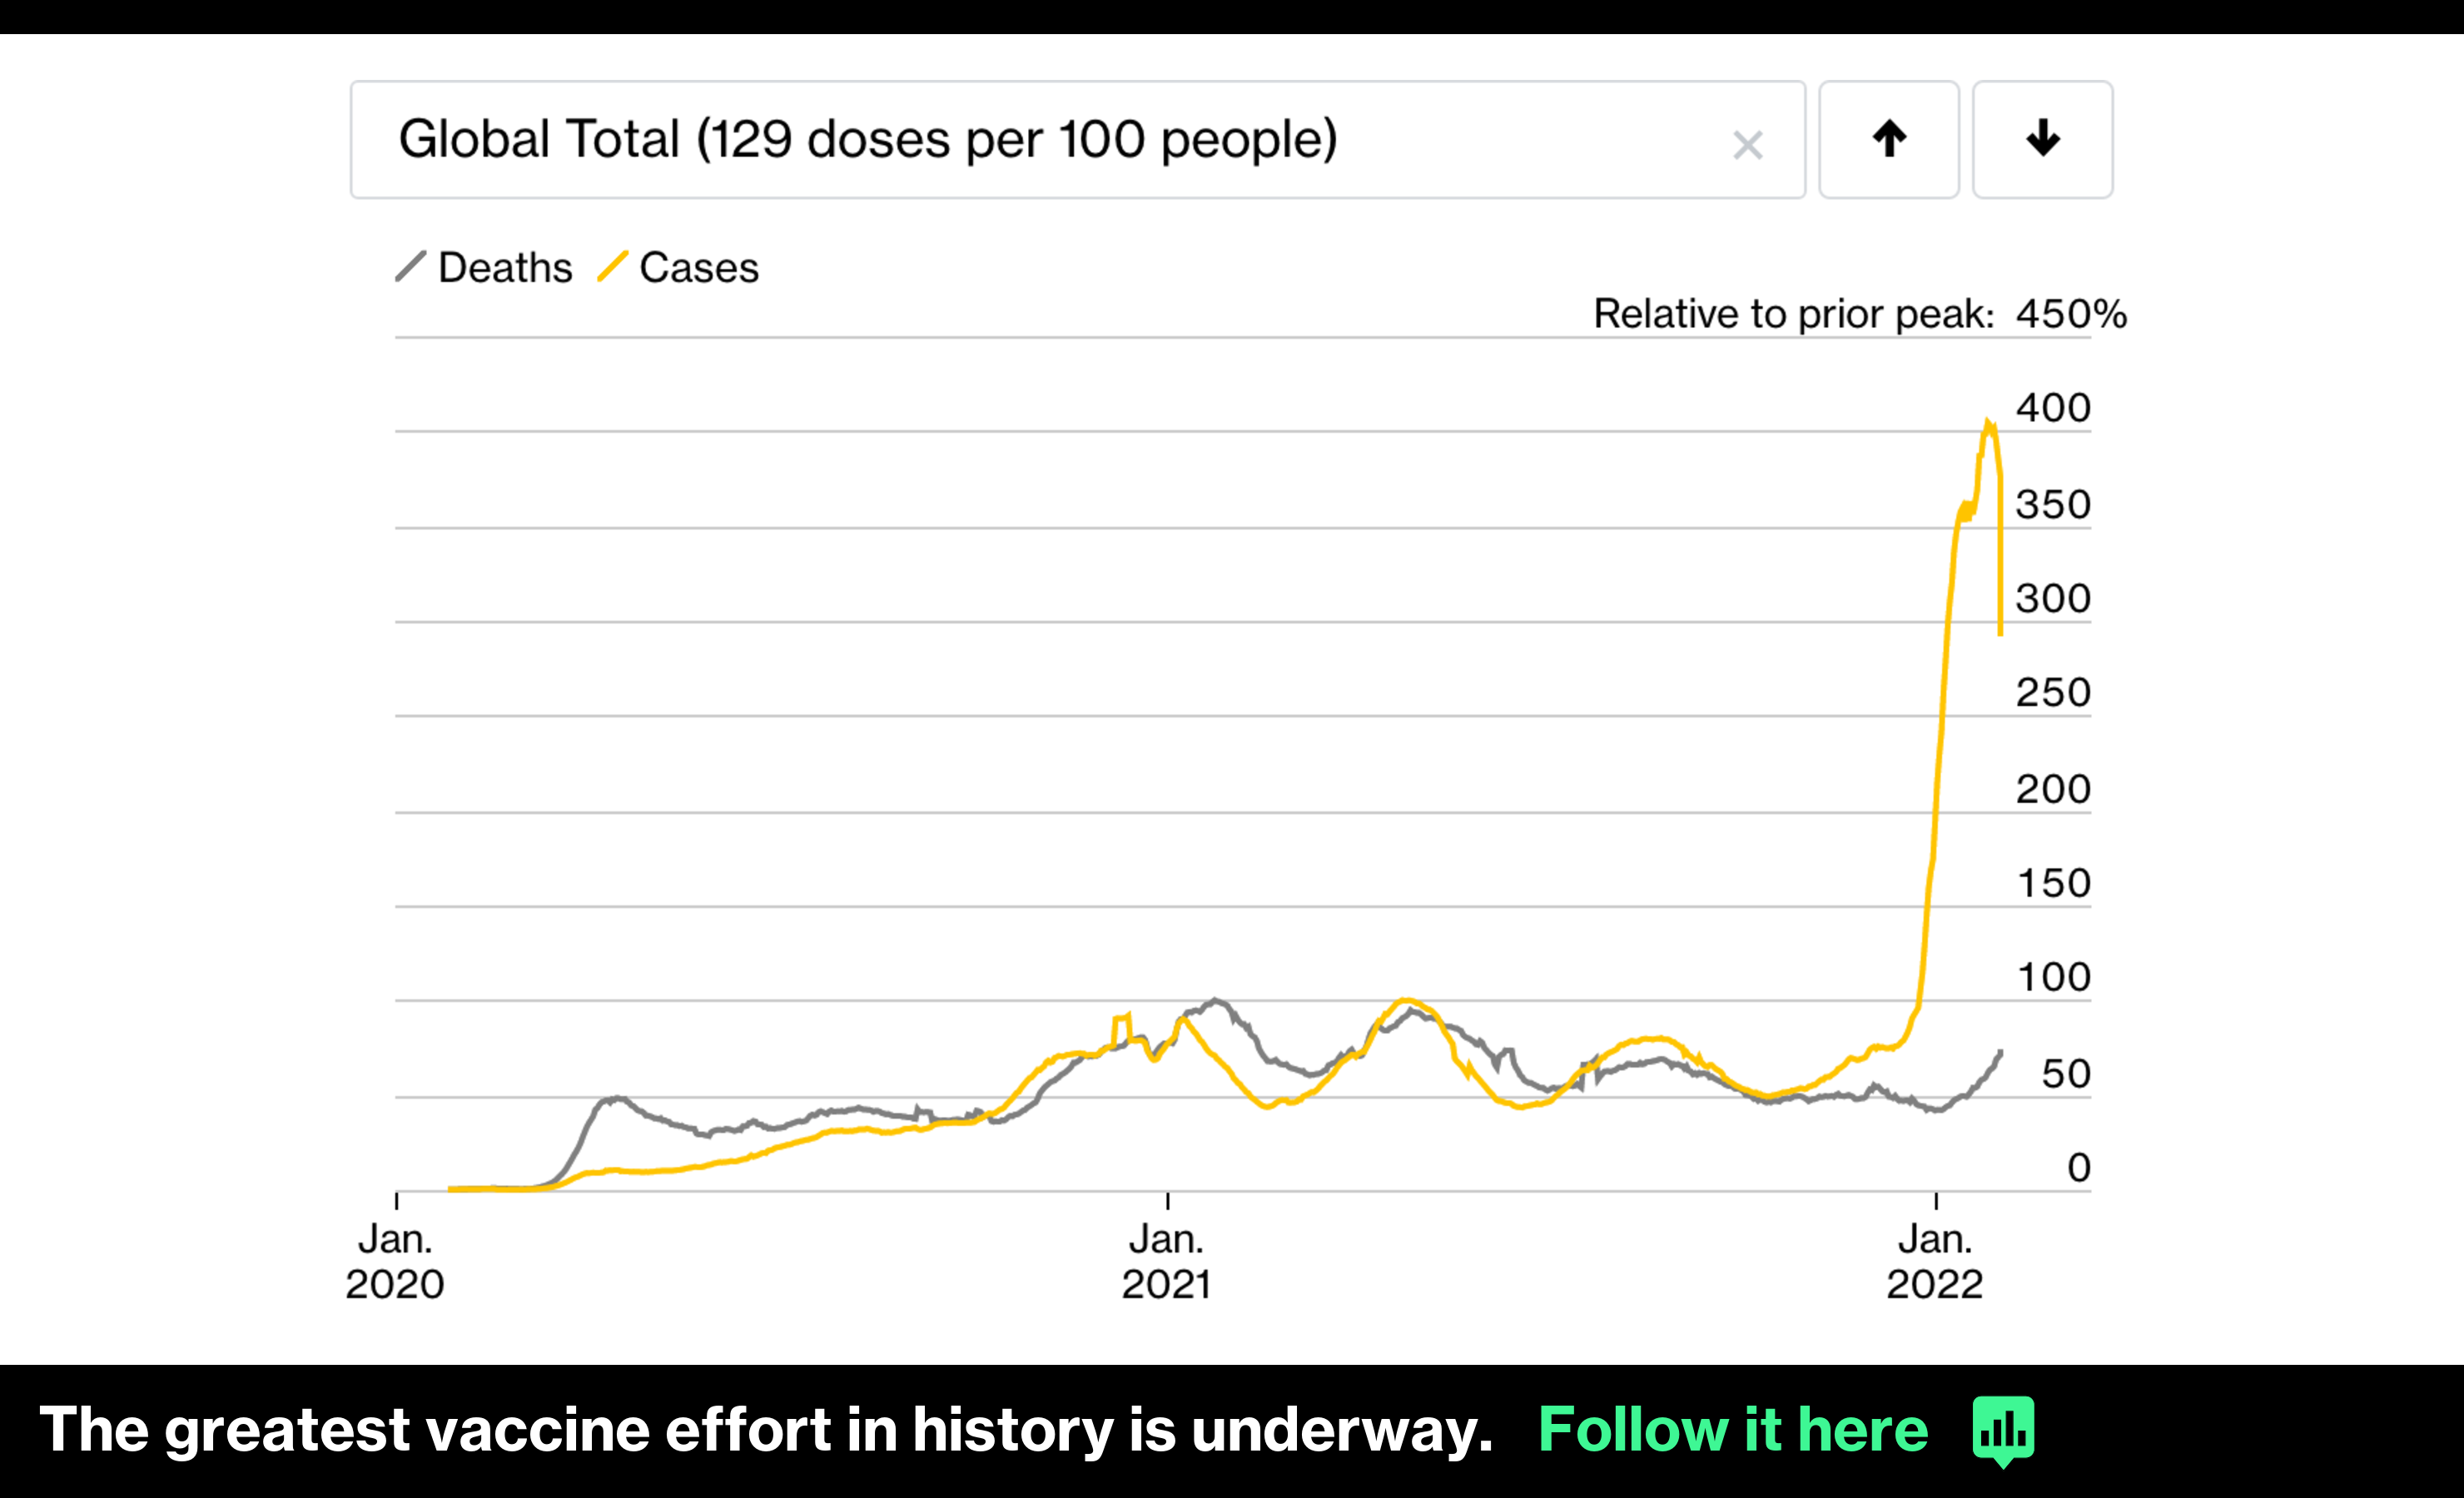2464x1498 pixels.
Task: Toggle the Cases series legend label
Action: (699, 268)
